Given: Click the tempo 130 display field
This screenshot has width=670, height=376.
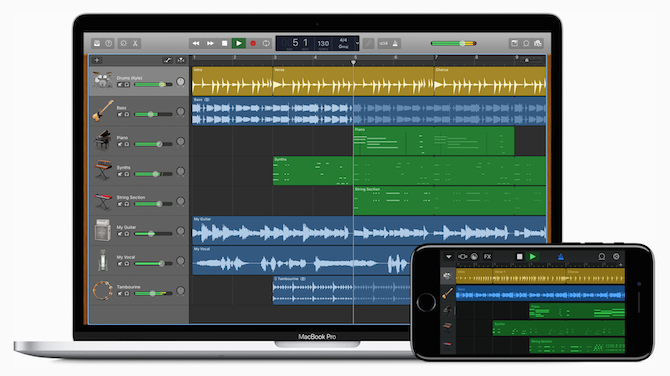Looking at the screenshot, I should (323, 43).
